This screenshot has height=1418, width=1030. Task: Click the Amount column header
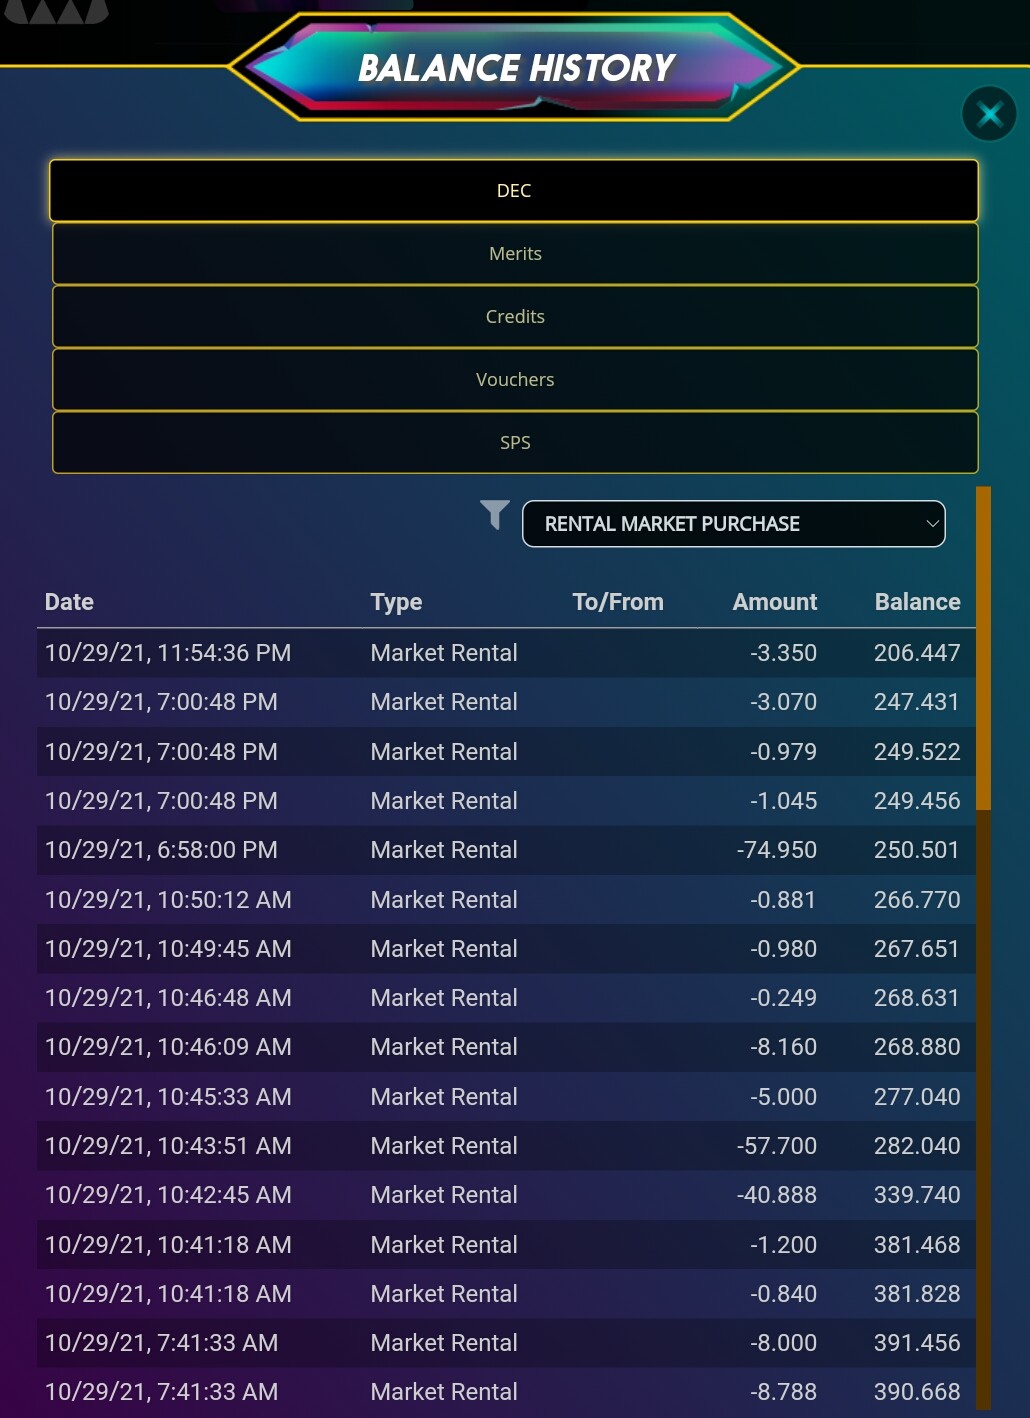[x=775, y=602]
